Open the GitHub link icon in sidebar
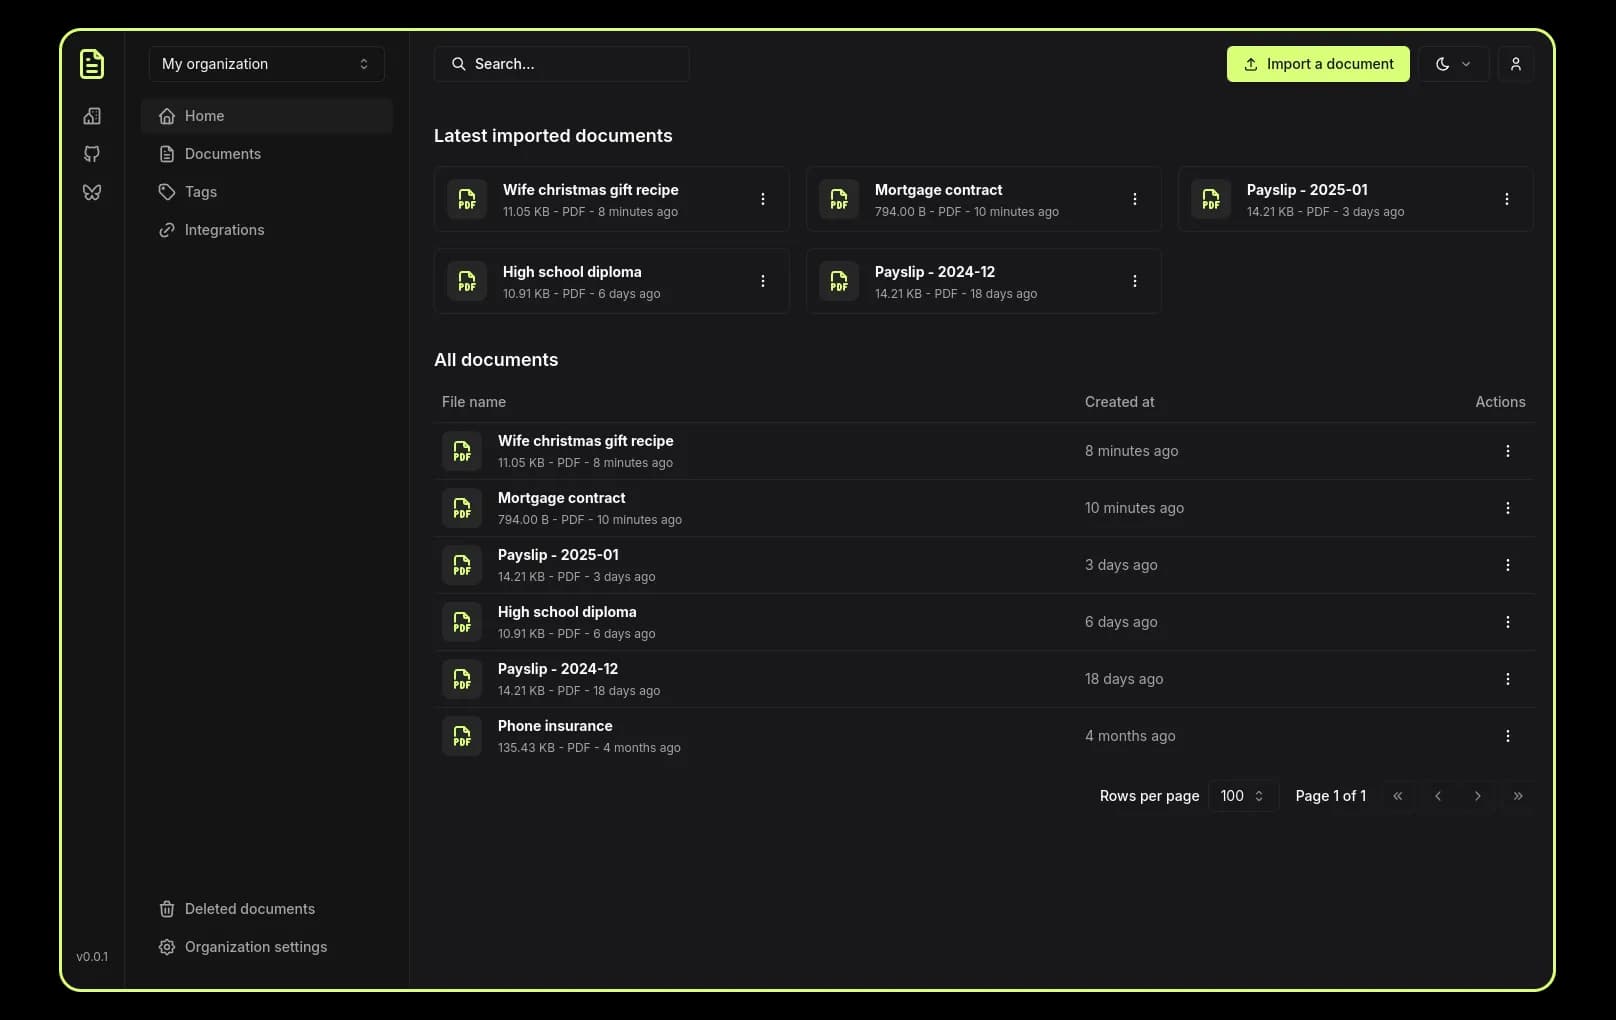Screen dimensions: 1616x1020 coord(92,154)
